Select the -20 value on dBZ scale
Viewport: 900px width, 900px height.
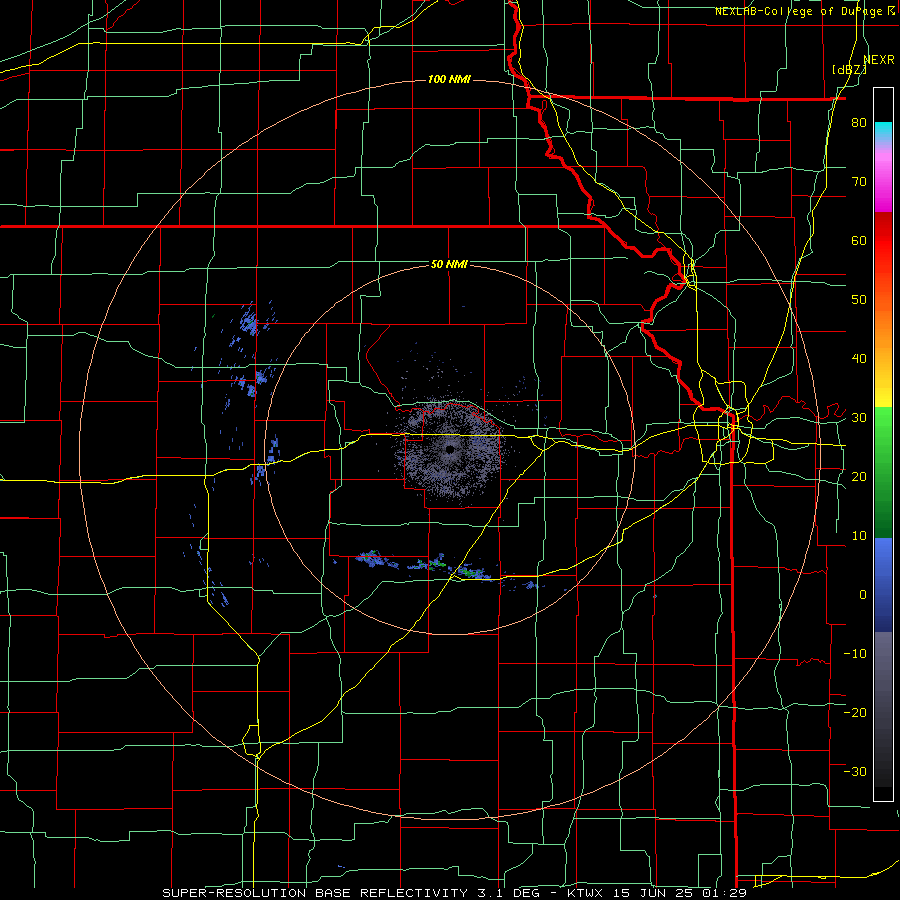tap(855, 712)
